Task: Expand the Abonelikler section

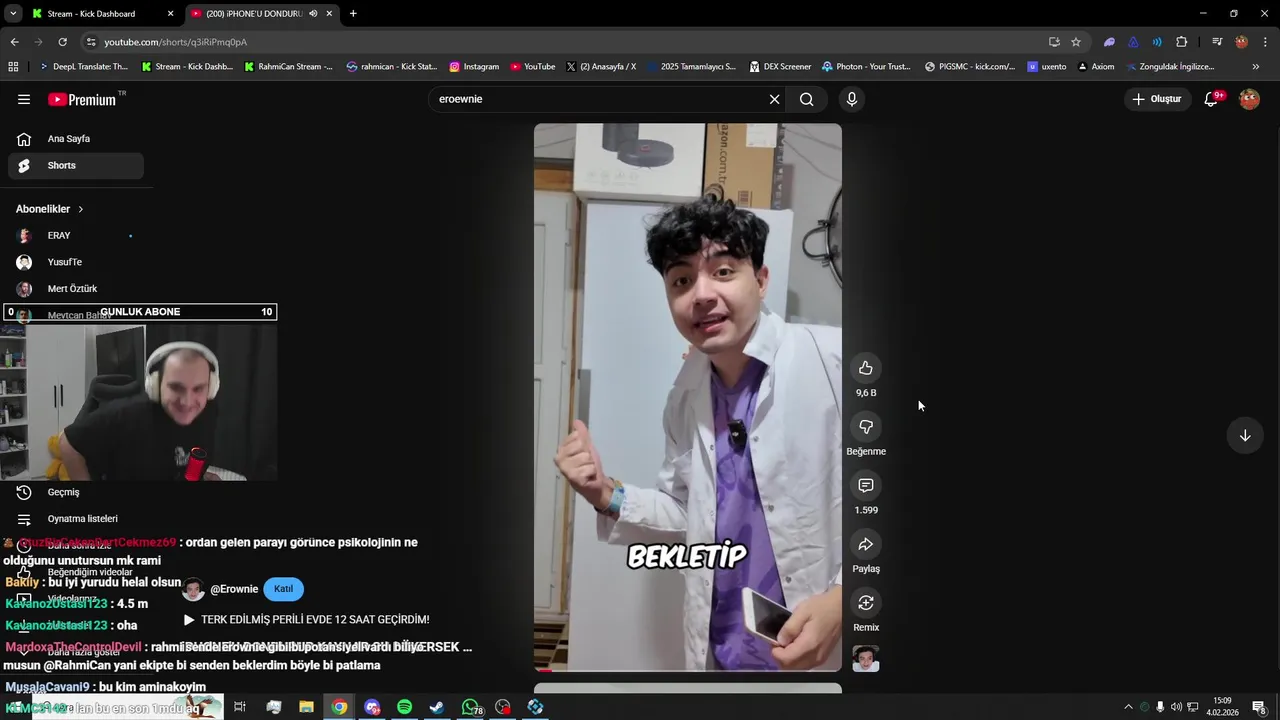Action: tap(50, 209)
